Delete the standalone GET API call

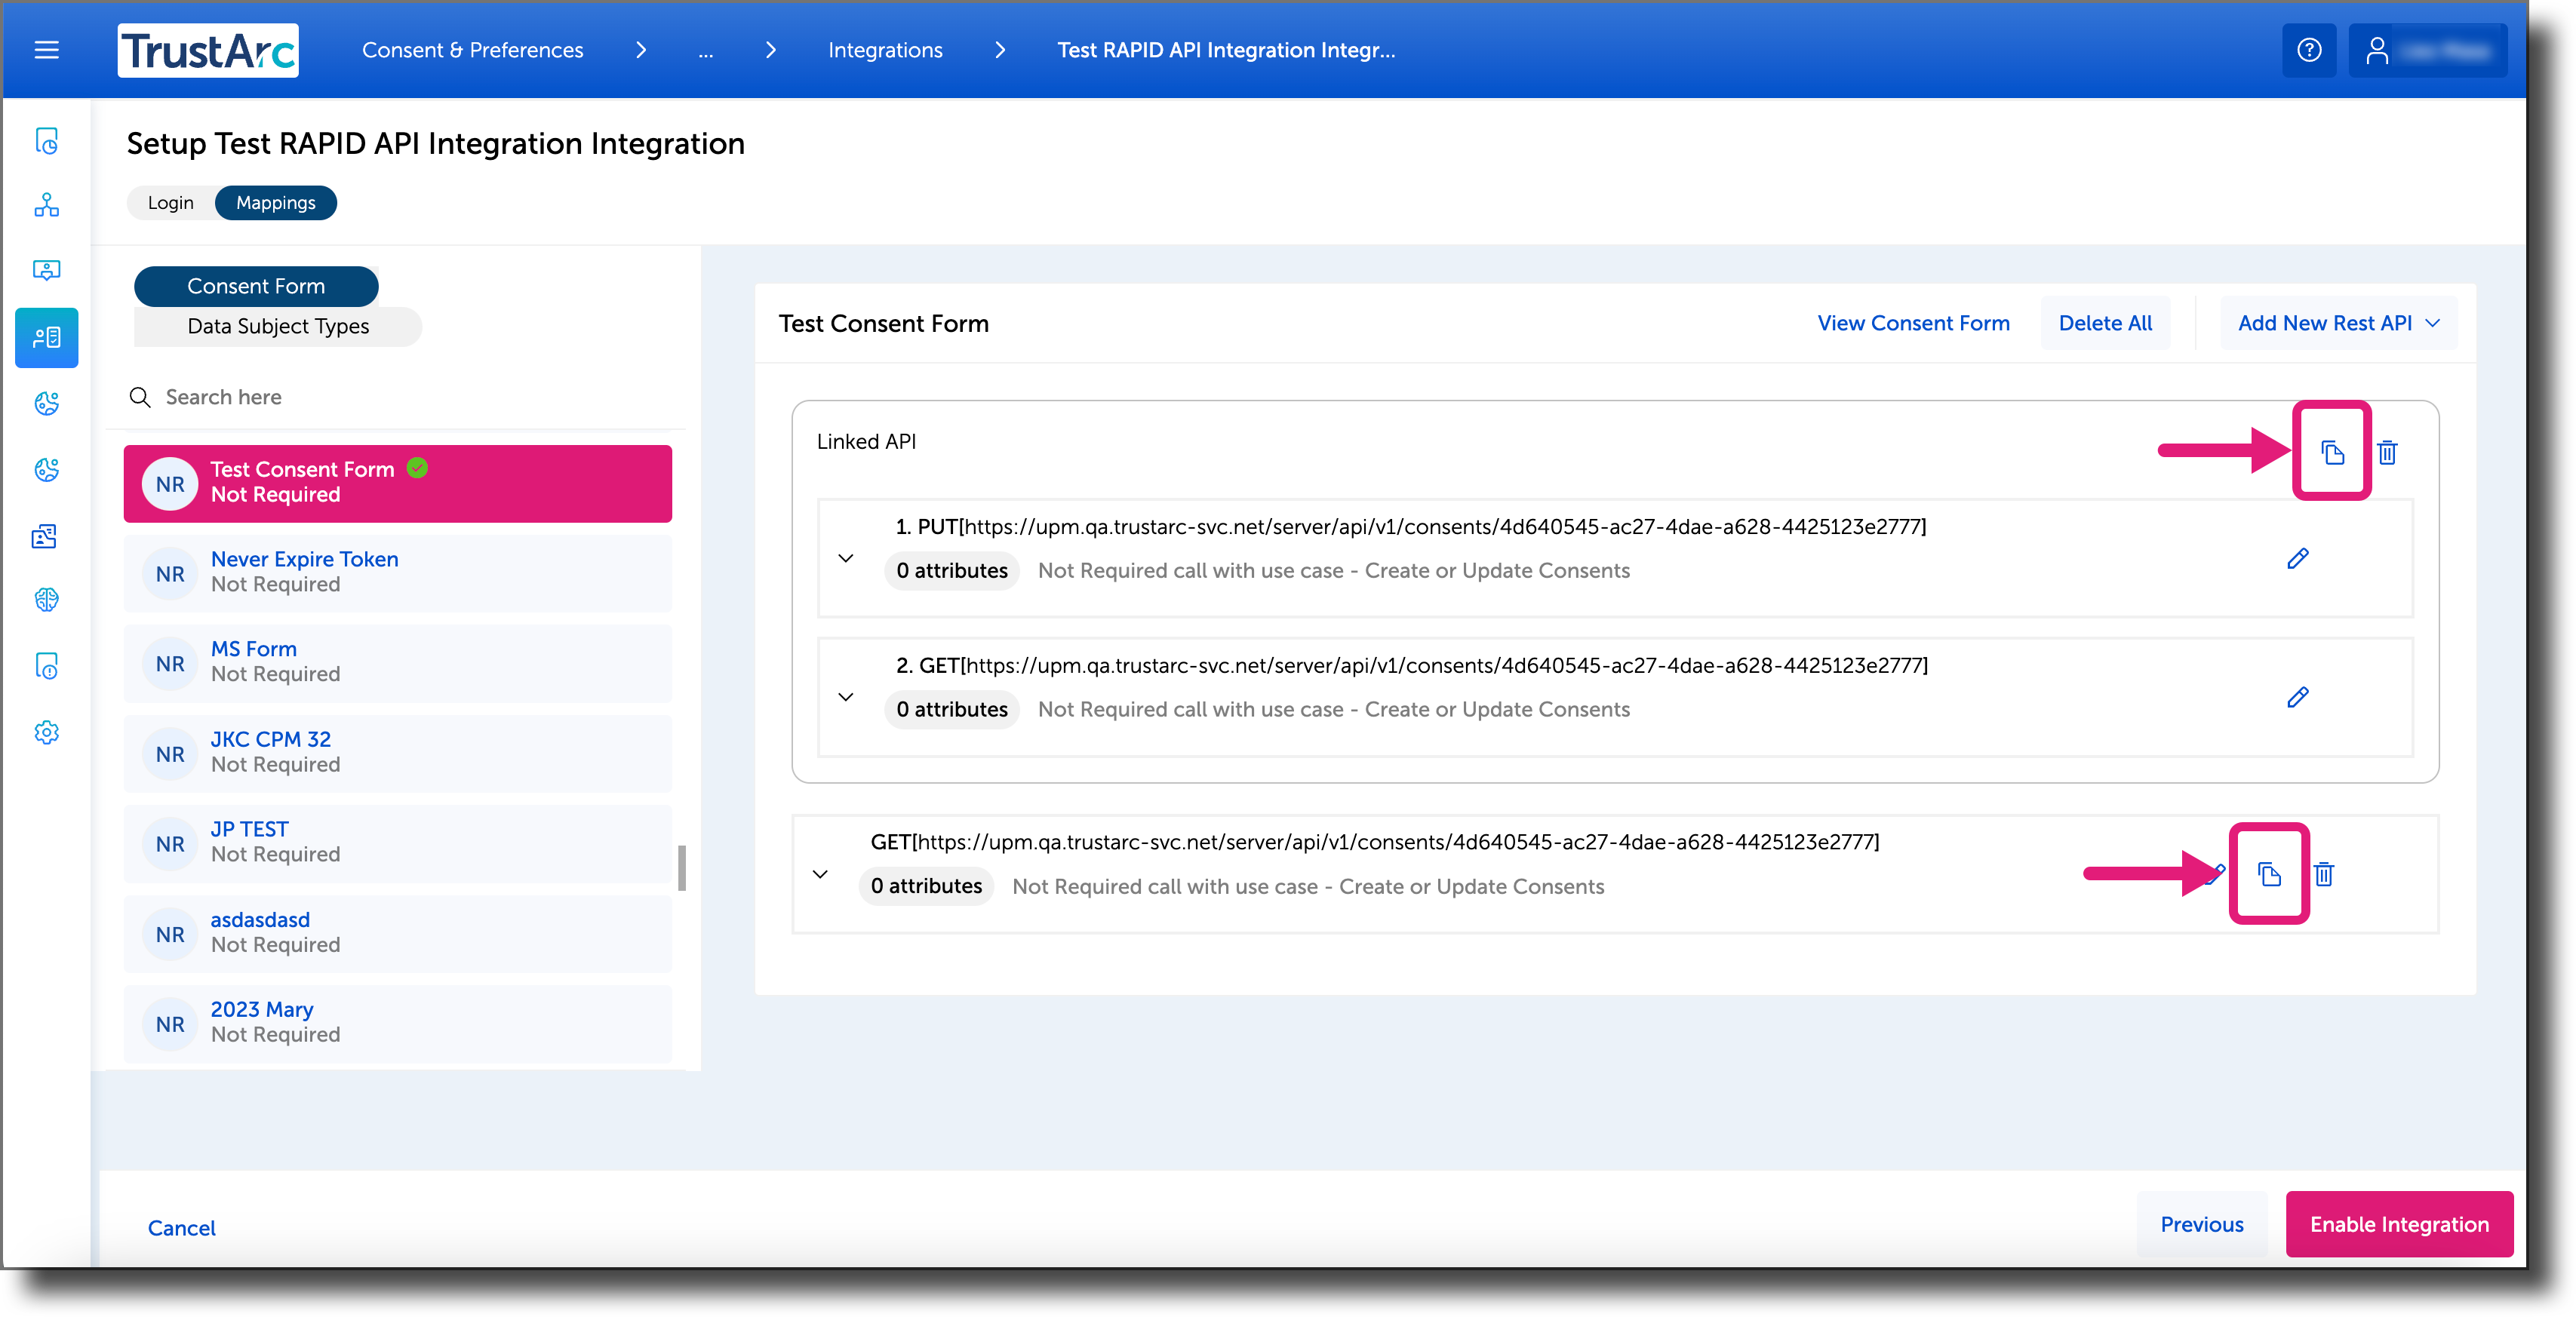pyautogui.click(x=2323, y=874)
